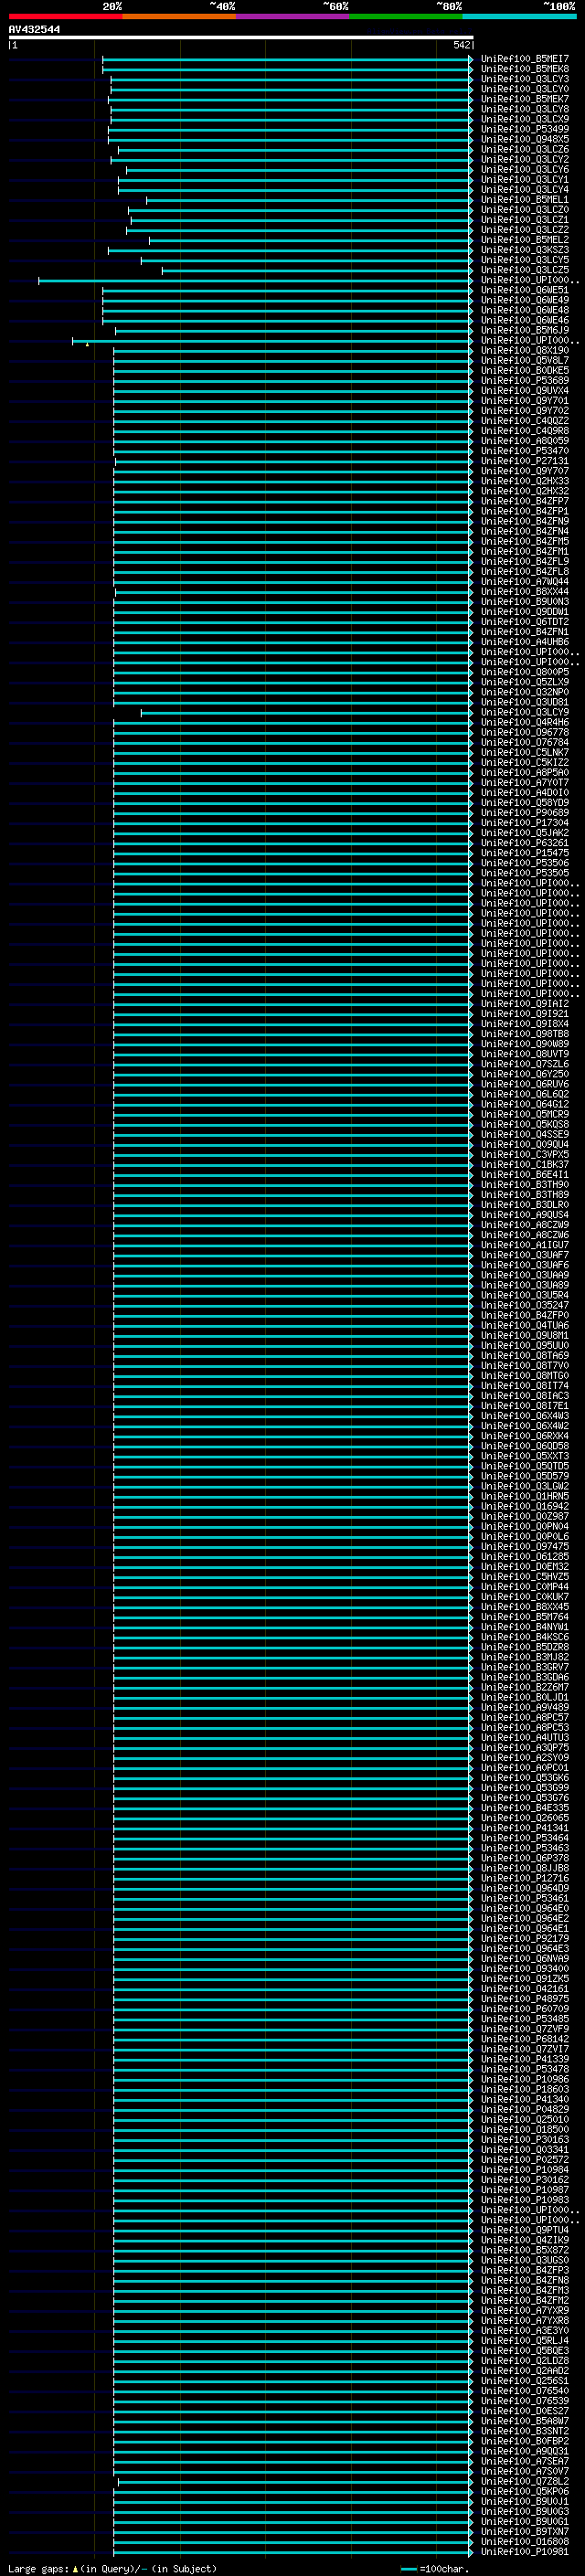Screen dimensions: 585x2576
Task: Select the UniRef100_Q5ZLX9 label
Action: point(524,682)
